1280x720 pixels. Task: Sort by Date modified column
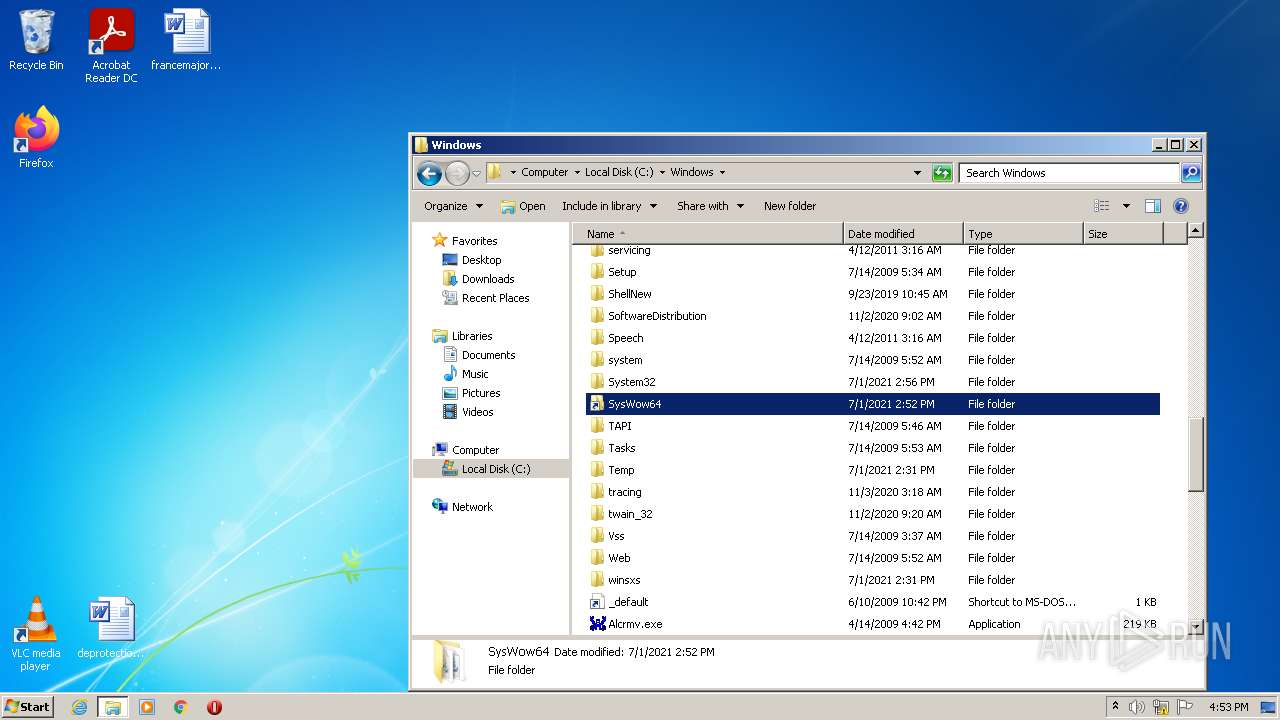904,234
